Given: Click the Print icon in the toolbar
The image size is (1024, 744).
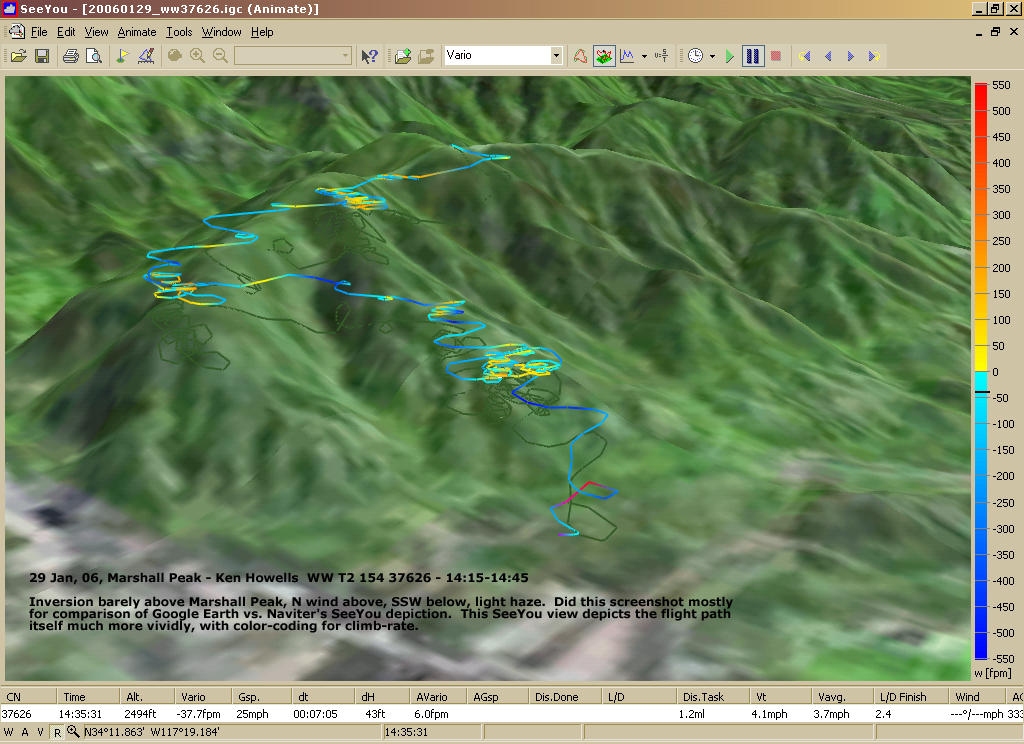Looking at the screenshot, I should pyautogui.click(x=71, y=56).
